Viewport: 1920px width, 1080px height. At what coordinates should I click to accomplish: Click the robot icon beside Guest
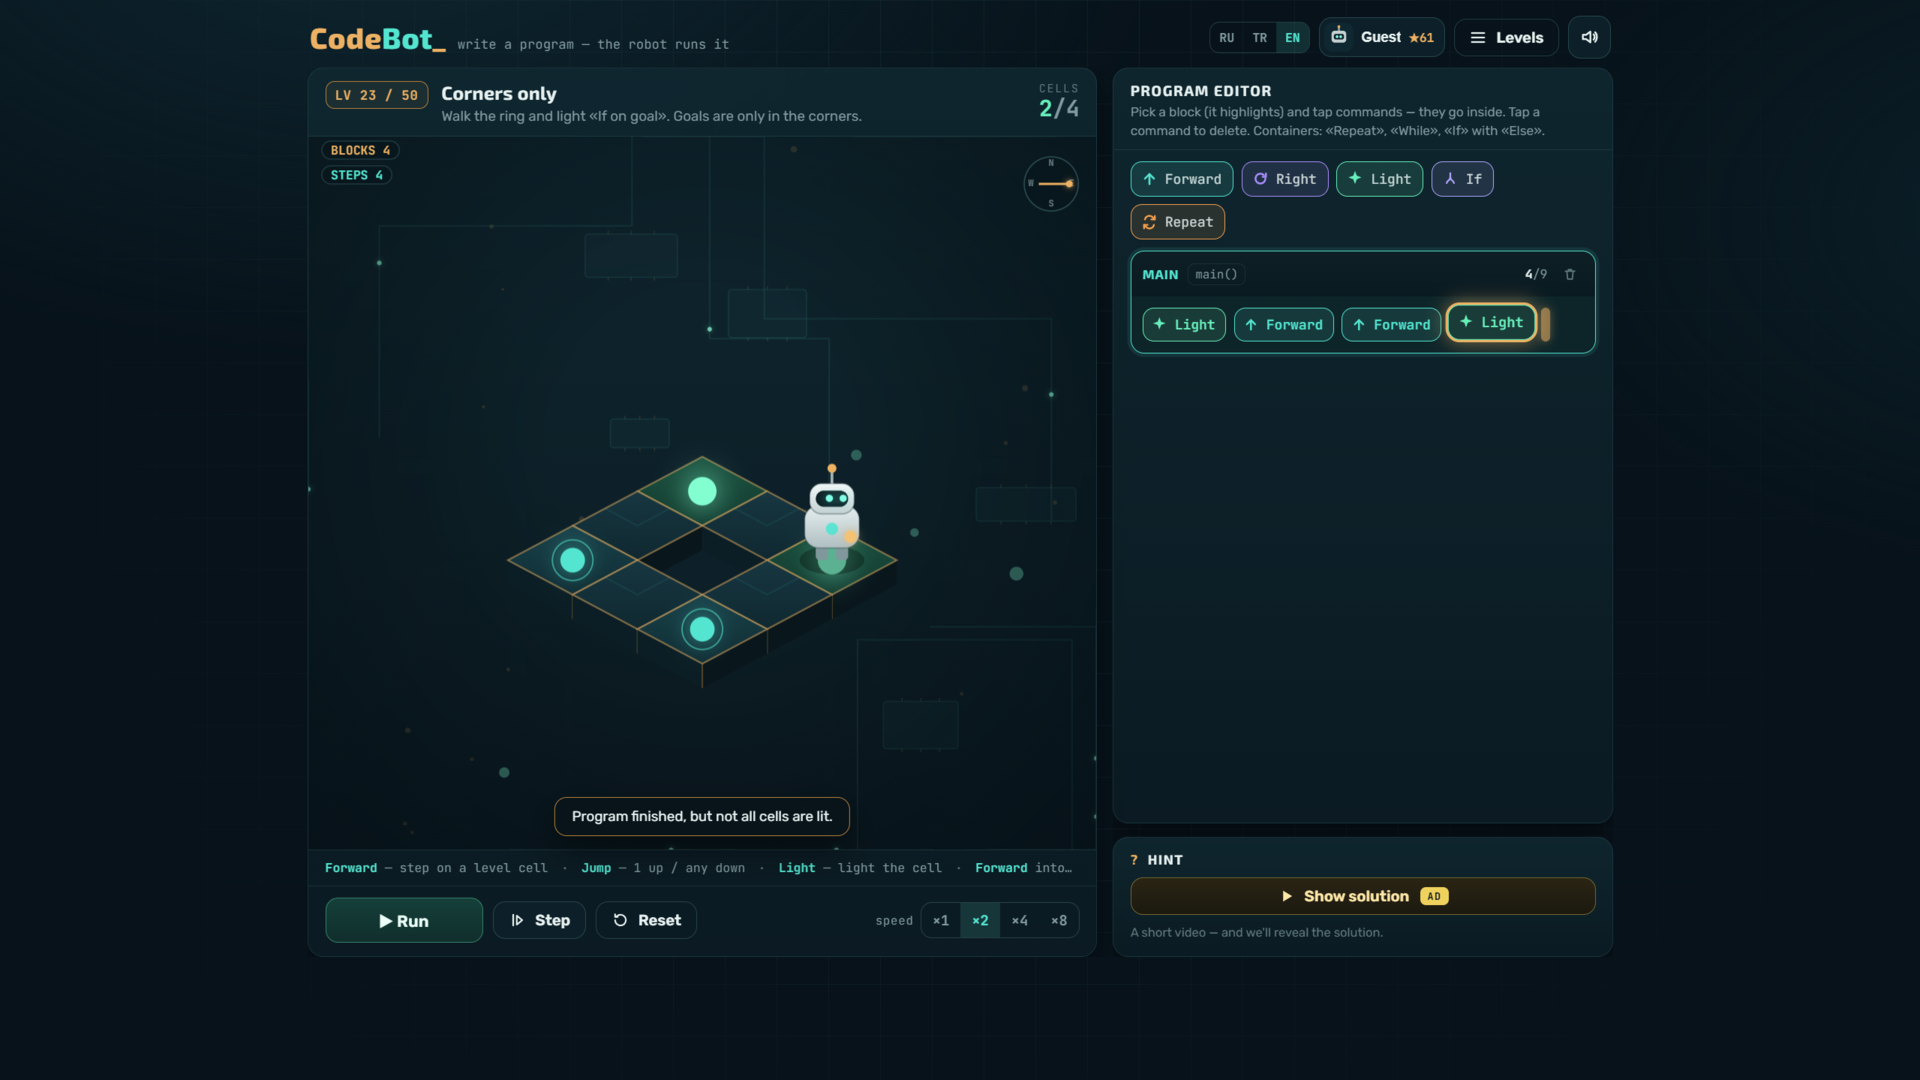1339,36
